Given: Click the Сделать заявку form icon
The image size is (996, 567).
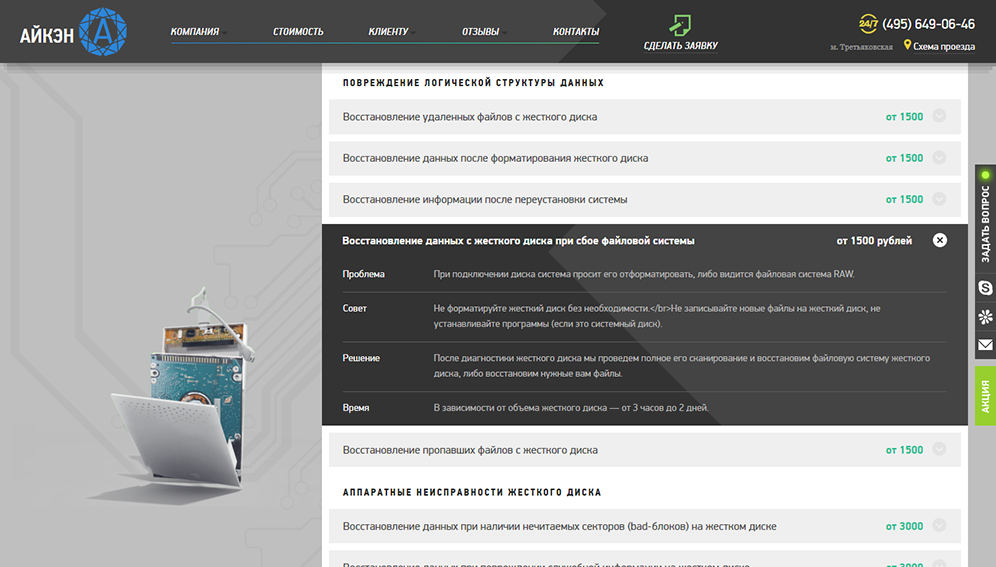Looking at the screenshot, I should tap(680, 24).
